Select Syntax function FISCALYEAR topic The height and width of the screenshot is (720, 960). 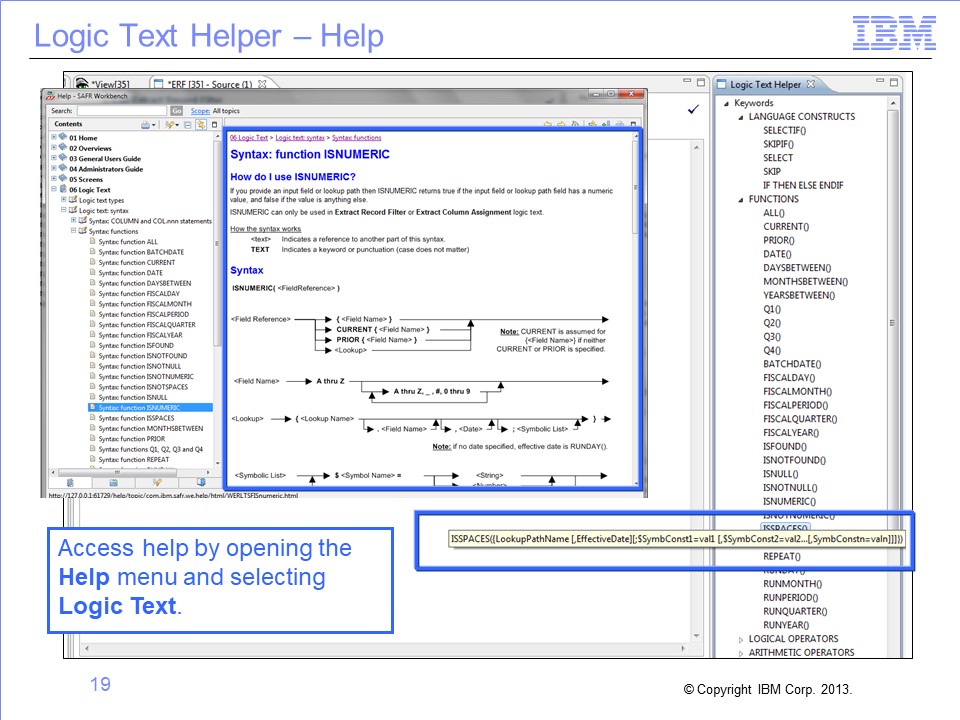tap(140, 335)
